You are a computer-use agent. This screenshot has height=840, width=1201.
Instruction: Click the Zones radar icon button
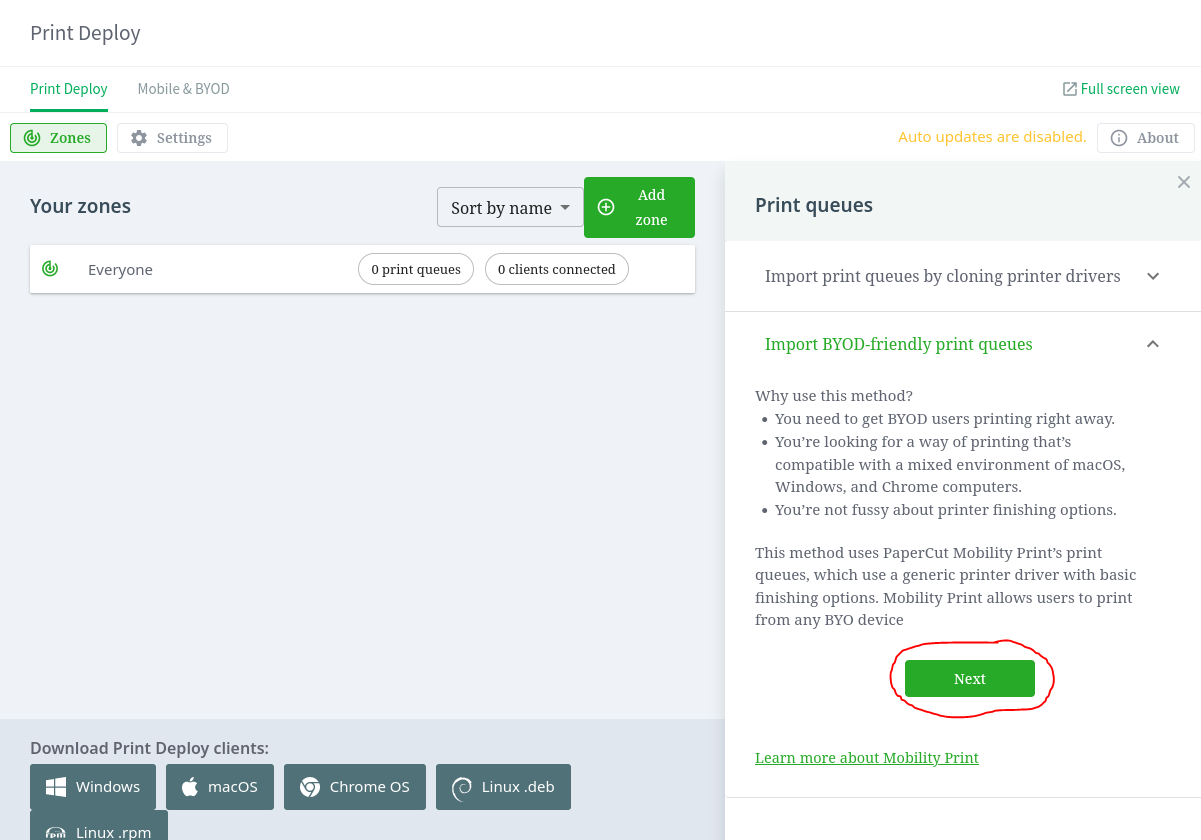click(32, 138)
